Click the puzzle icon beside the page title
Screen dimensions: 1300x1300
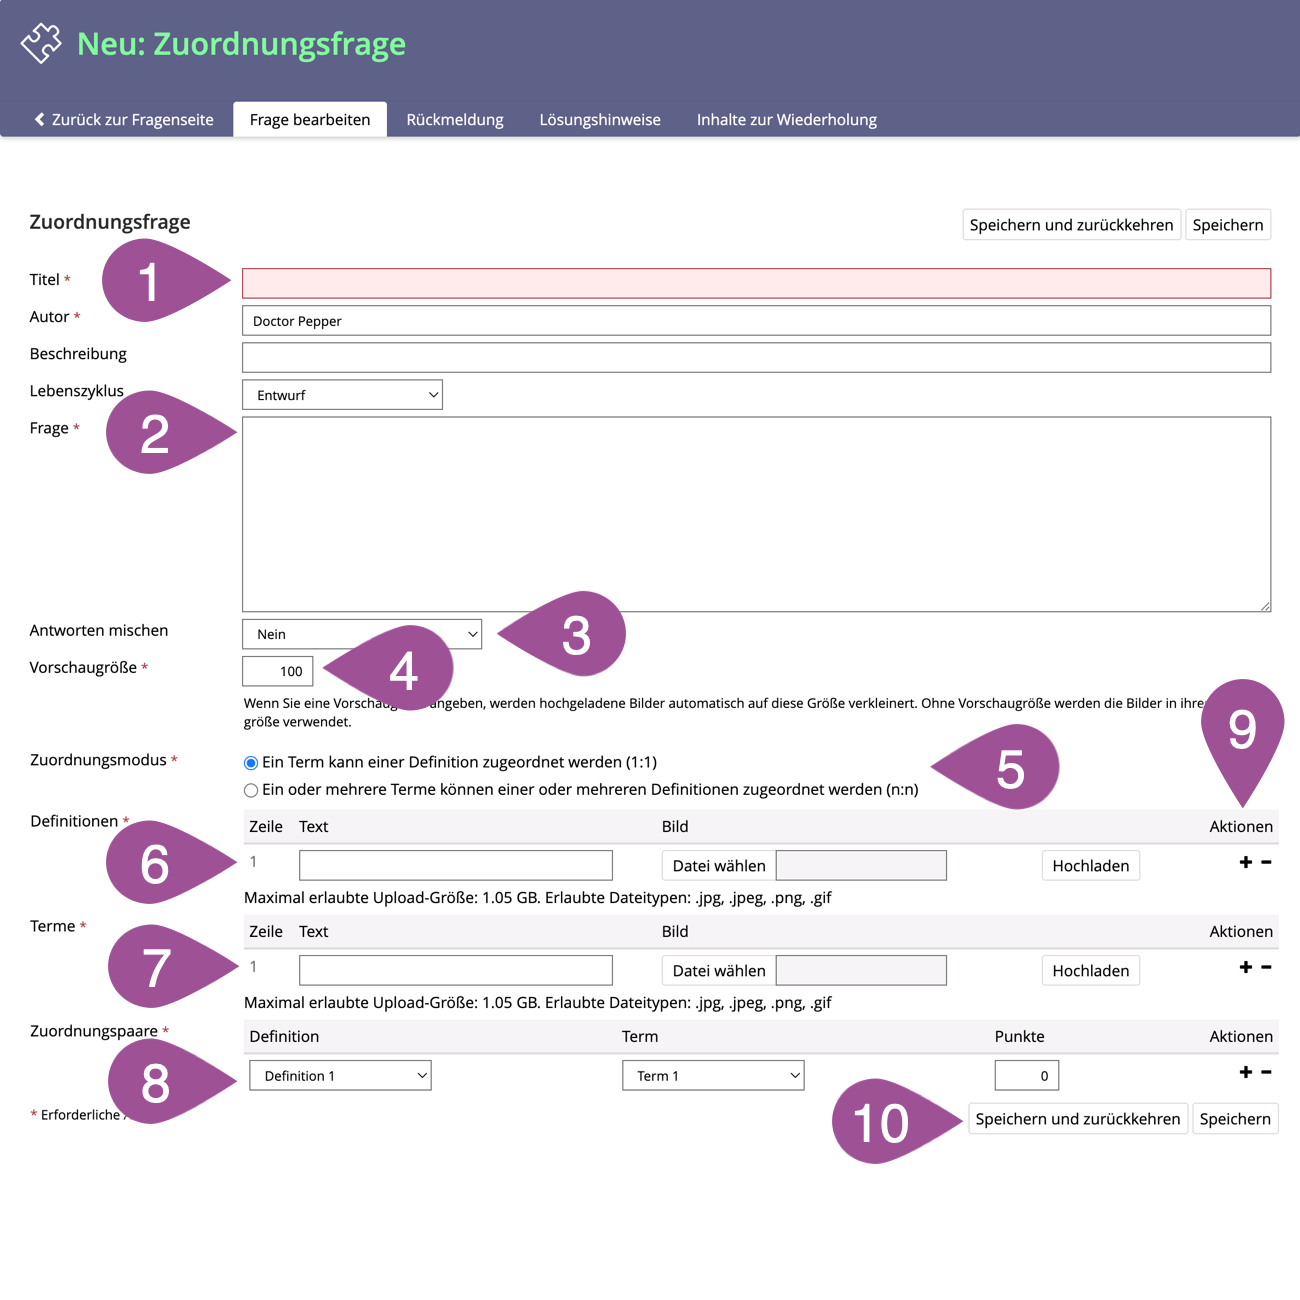tap(41, 43)
